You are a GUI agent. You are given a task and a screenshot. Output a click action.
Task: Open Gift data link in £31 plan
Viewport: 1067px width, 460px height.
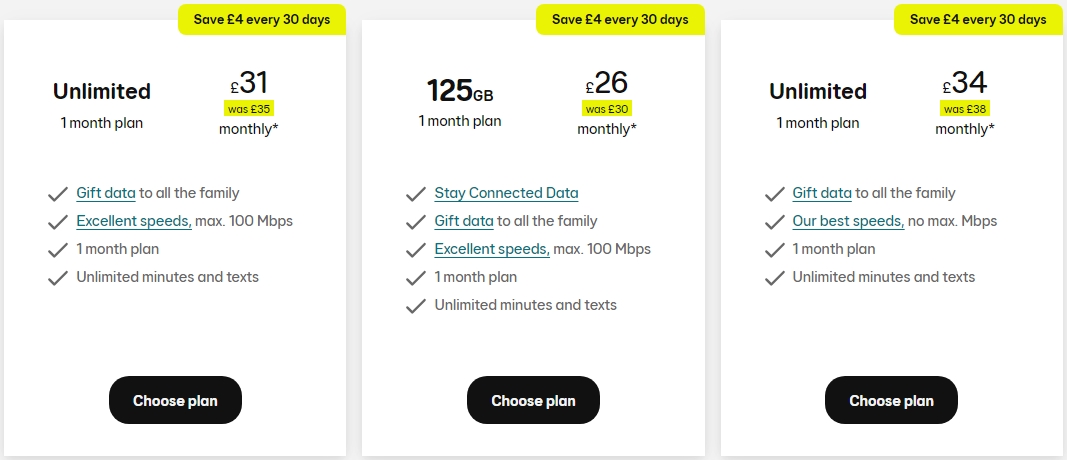(x=105, y=193)
